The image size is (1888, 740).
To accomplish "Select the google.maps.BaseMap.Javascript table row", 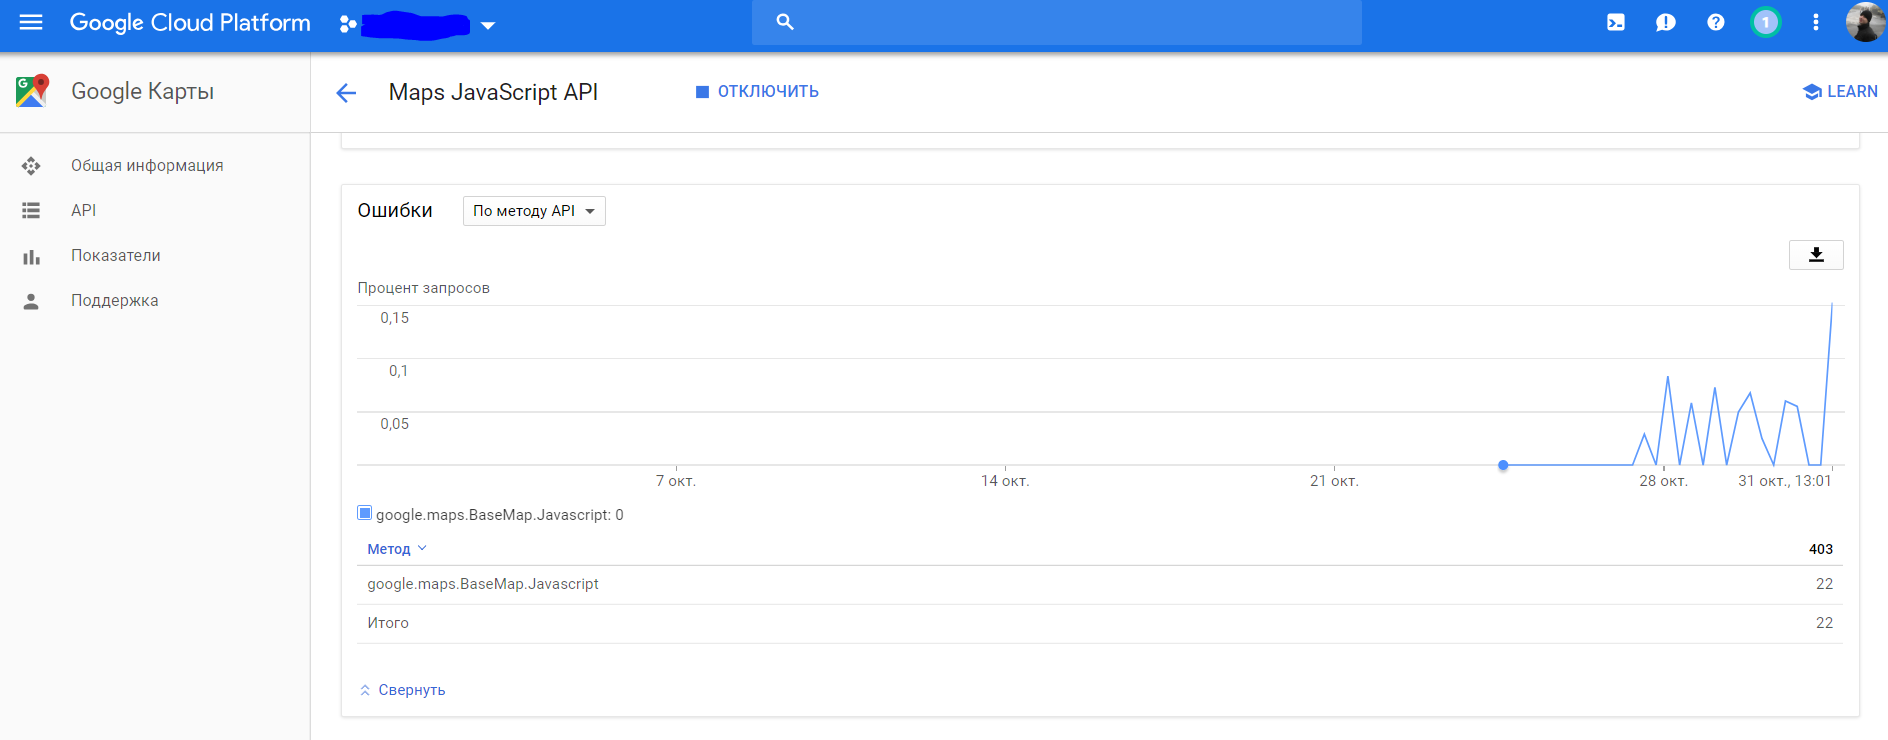I will (x=1100, y=584).
